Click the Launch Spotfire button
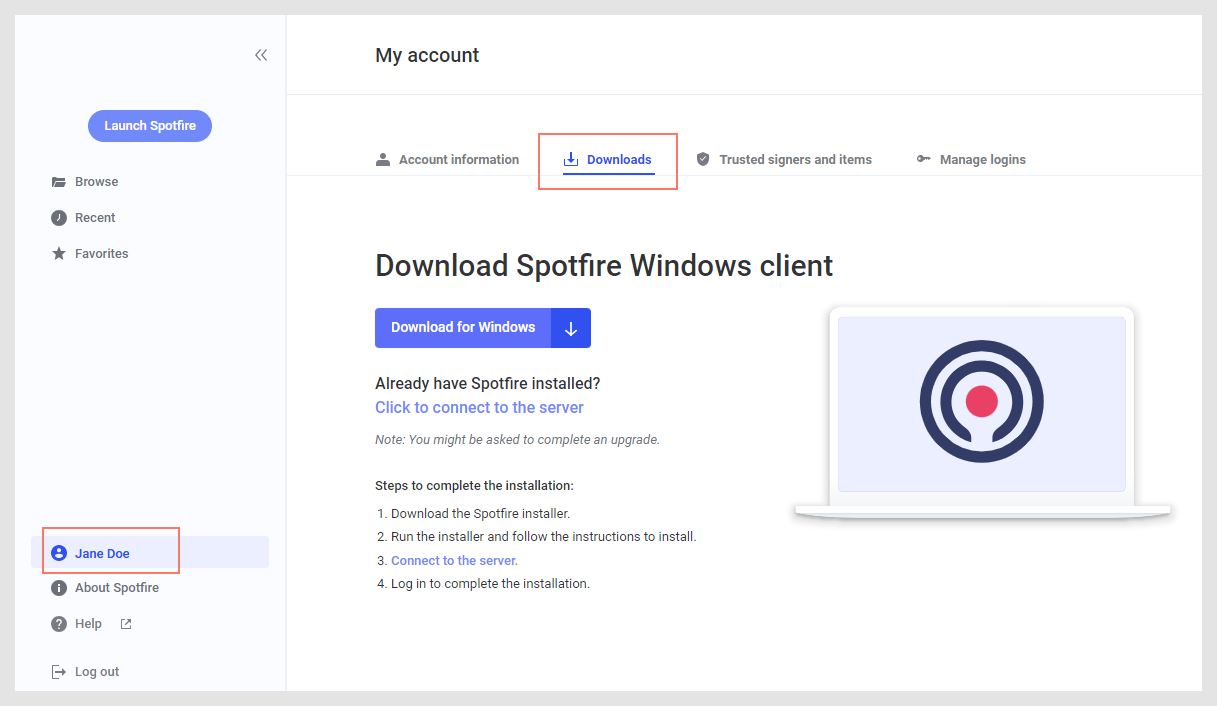 point(149,125)
